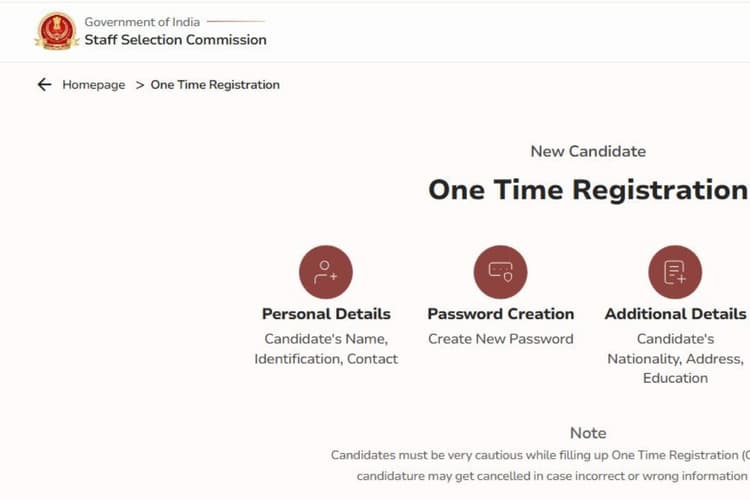Viewport: 750px width, 500px height.
Task: Click the Create New Password description
Action: click(500, 339)
